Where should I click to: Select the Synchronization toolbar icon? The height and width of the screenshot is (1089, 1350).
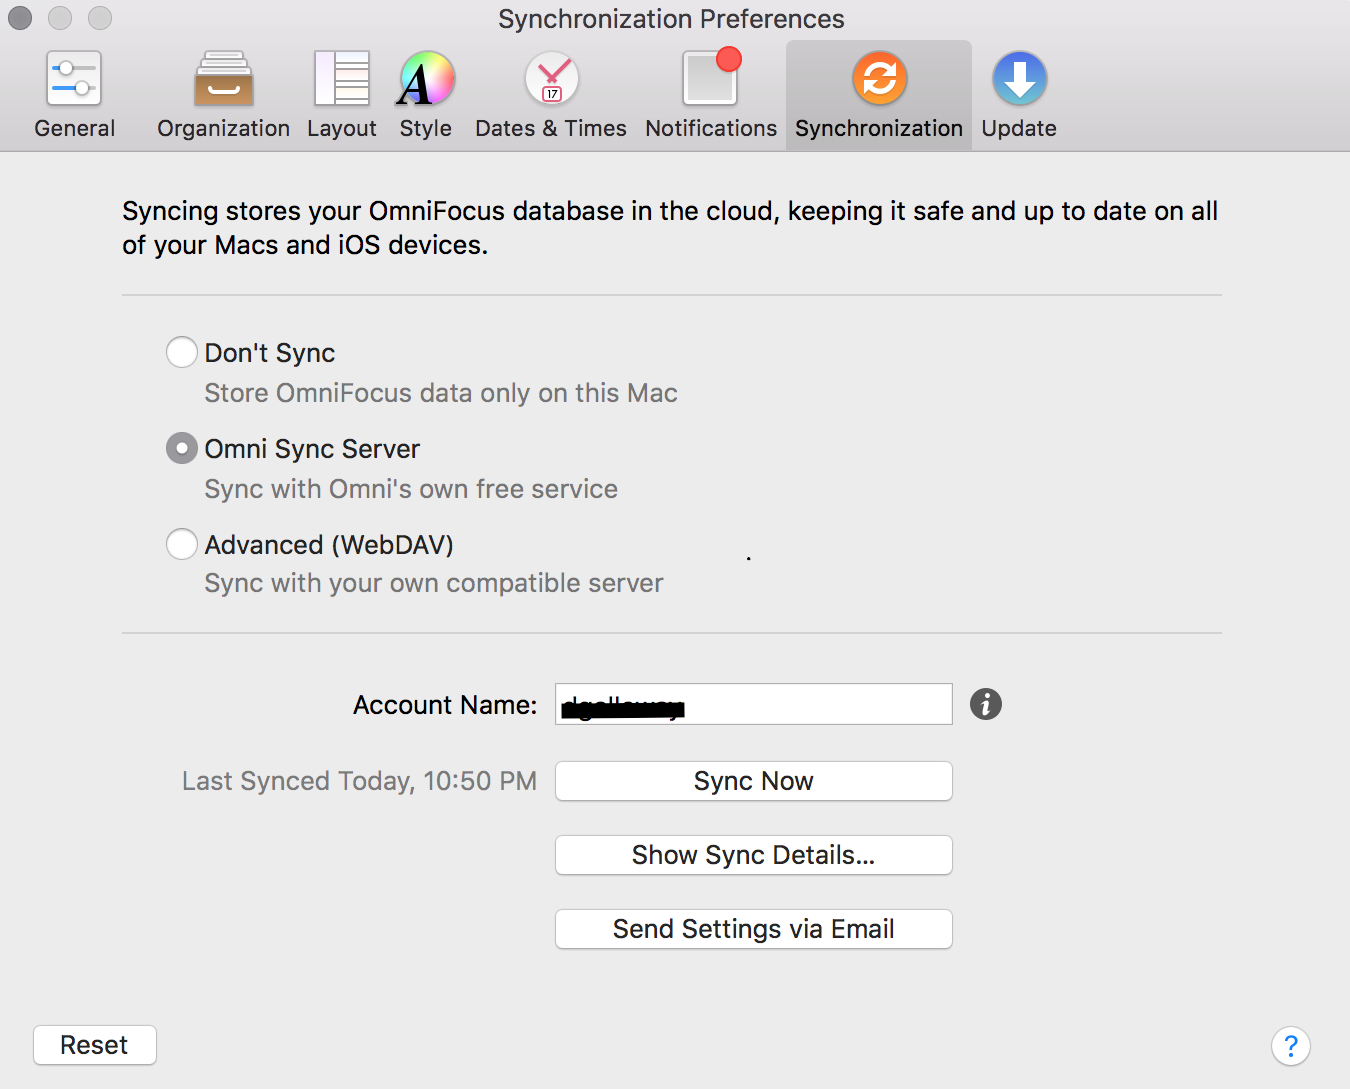click(x=879, y=95)
